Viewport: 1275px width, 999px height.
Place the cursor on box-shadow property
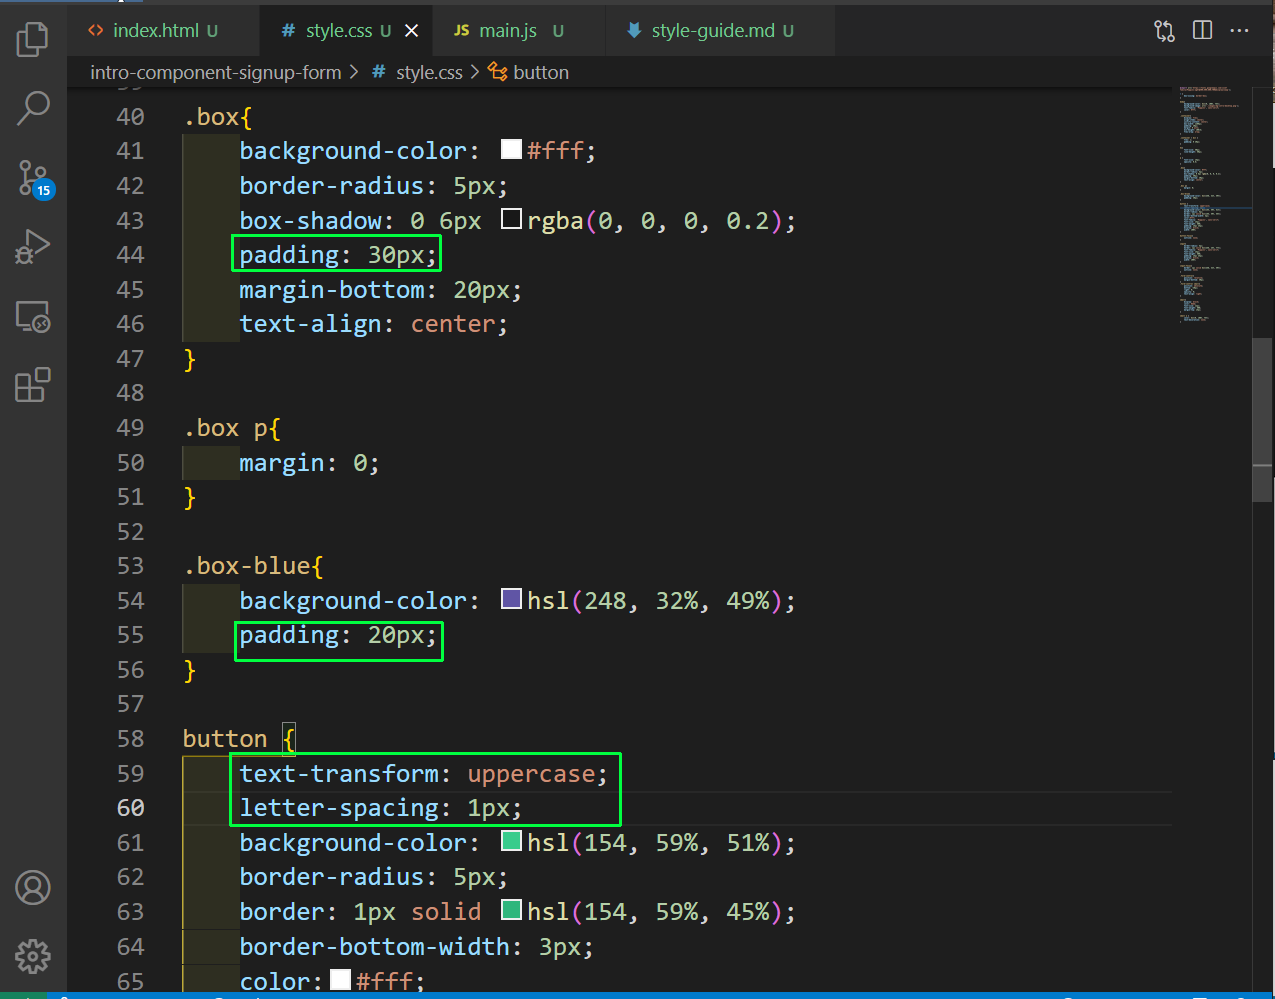point(311,221)
